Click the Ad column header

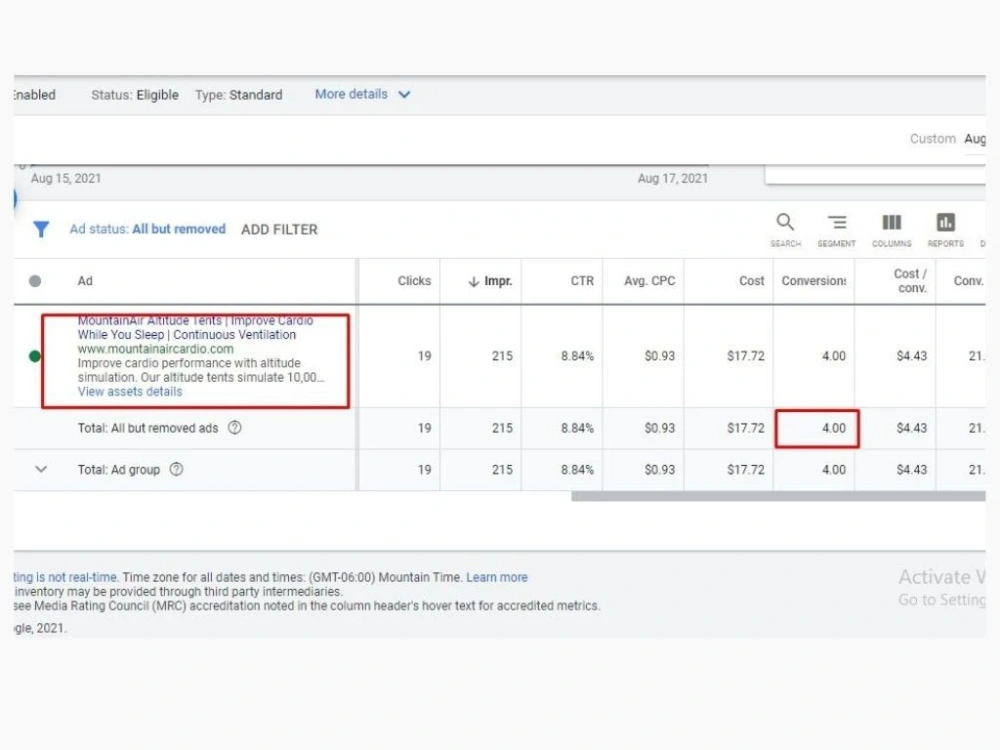point(85,281)
